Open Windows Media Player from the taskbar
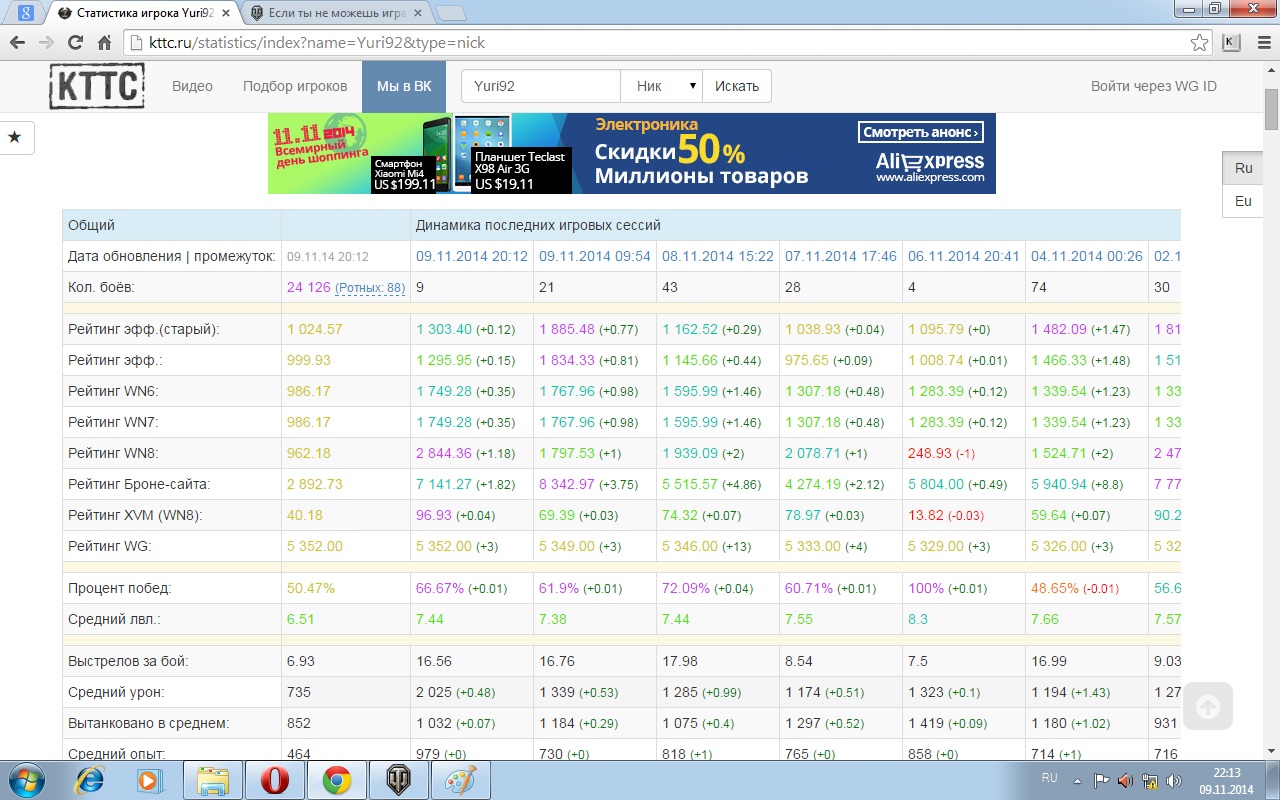The height and width of the screenshot is (800, 1280). coord(151,780)
